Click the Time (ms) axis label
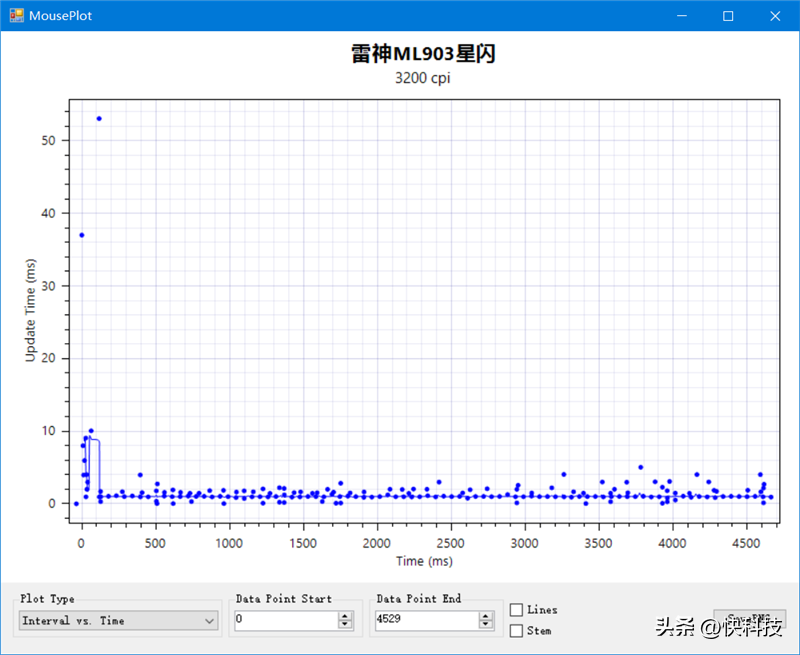Screen dimensions: 800x655 (x=424, y=561)
